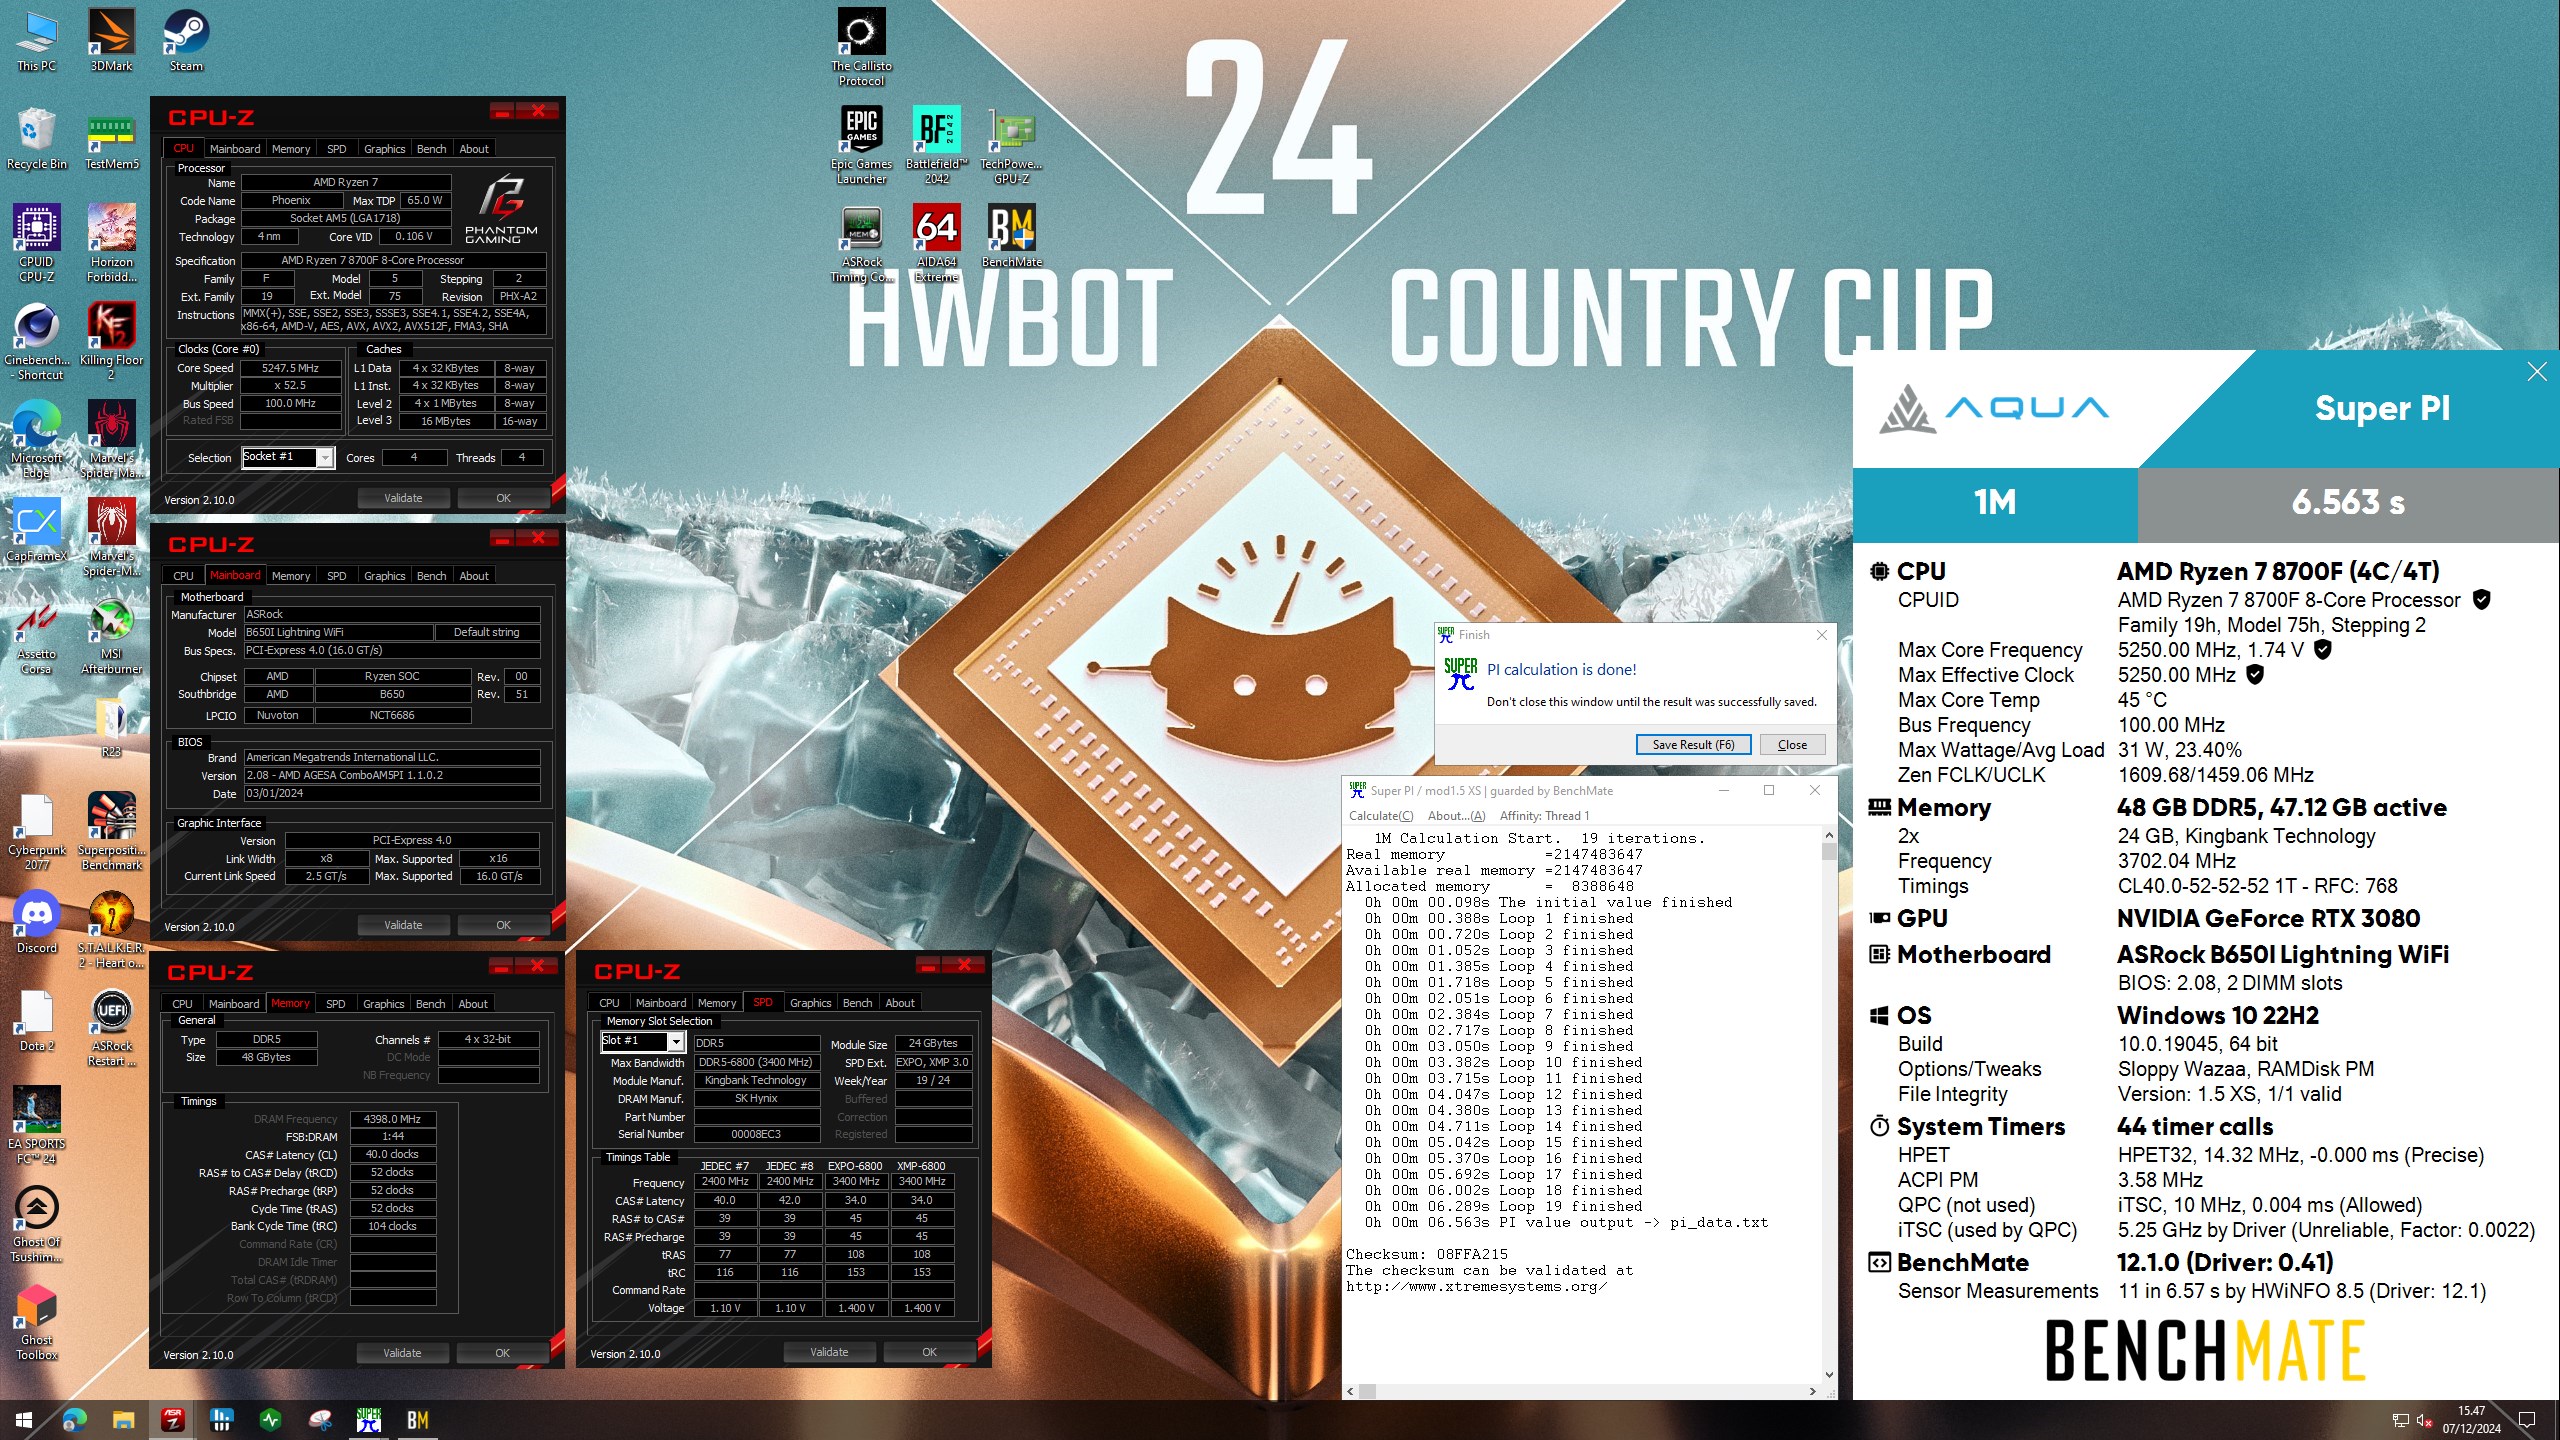Open the 3DMark desktop icon

[x=111, y=40]
